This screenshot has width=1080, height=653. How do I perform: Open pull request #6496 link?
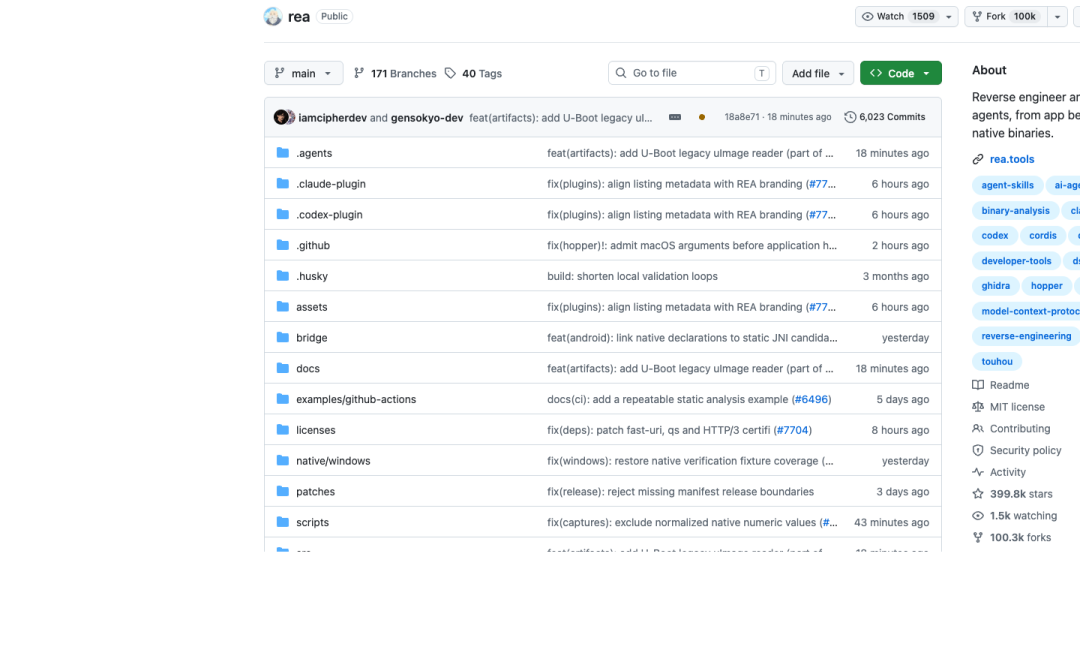point(811,400)
